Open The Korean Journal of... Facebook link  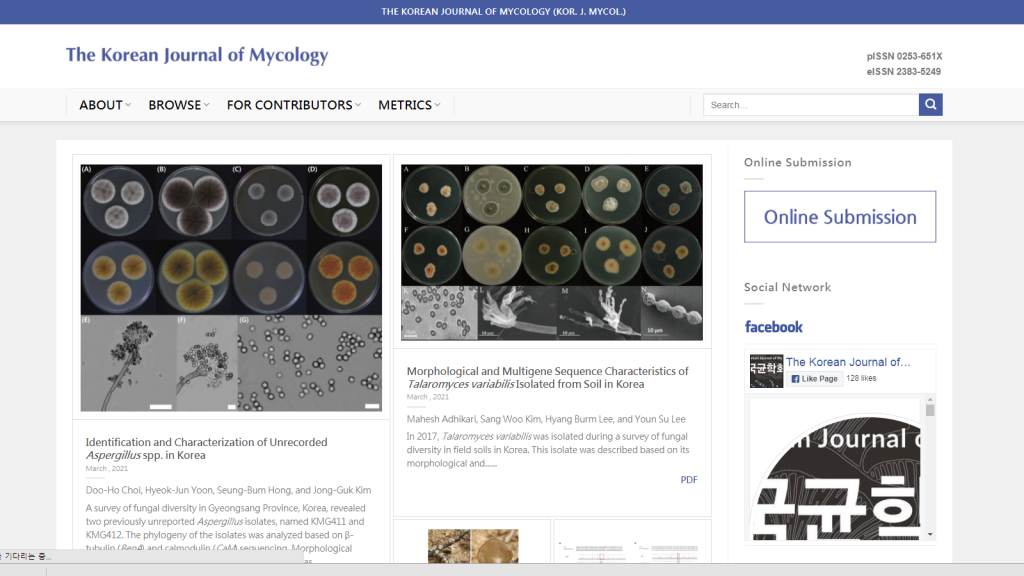(x=848, y=362)
